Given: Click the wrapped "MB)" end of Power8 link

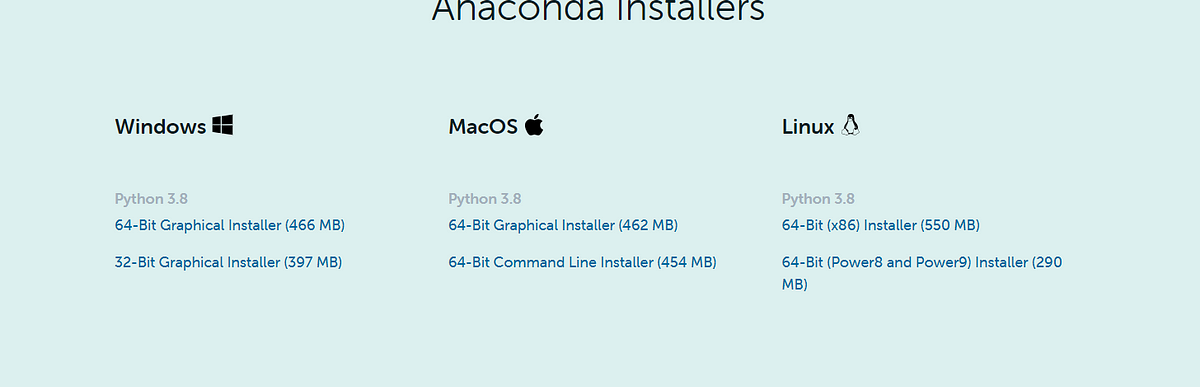Looking at the screenshot, I should point(795,284).
